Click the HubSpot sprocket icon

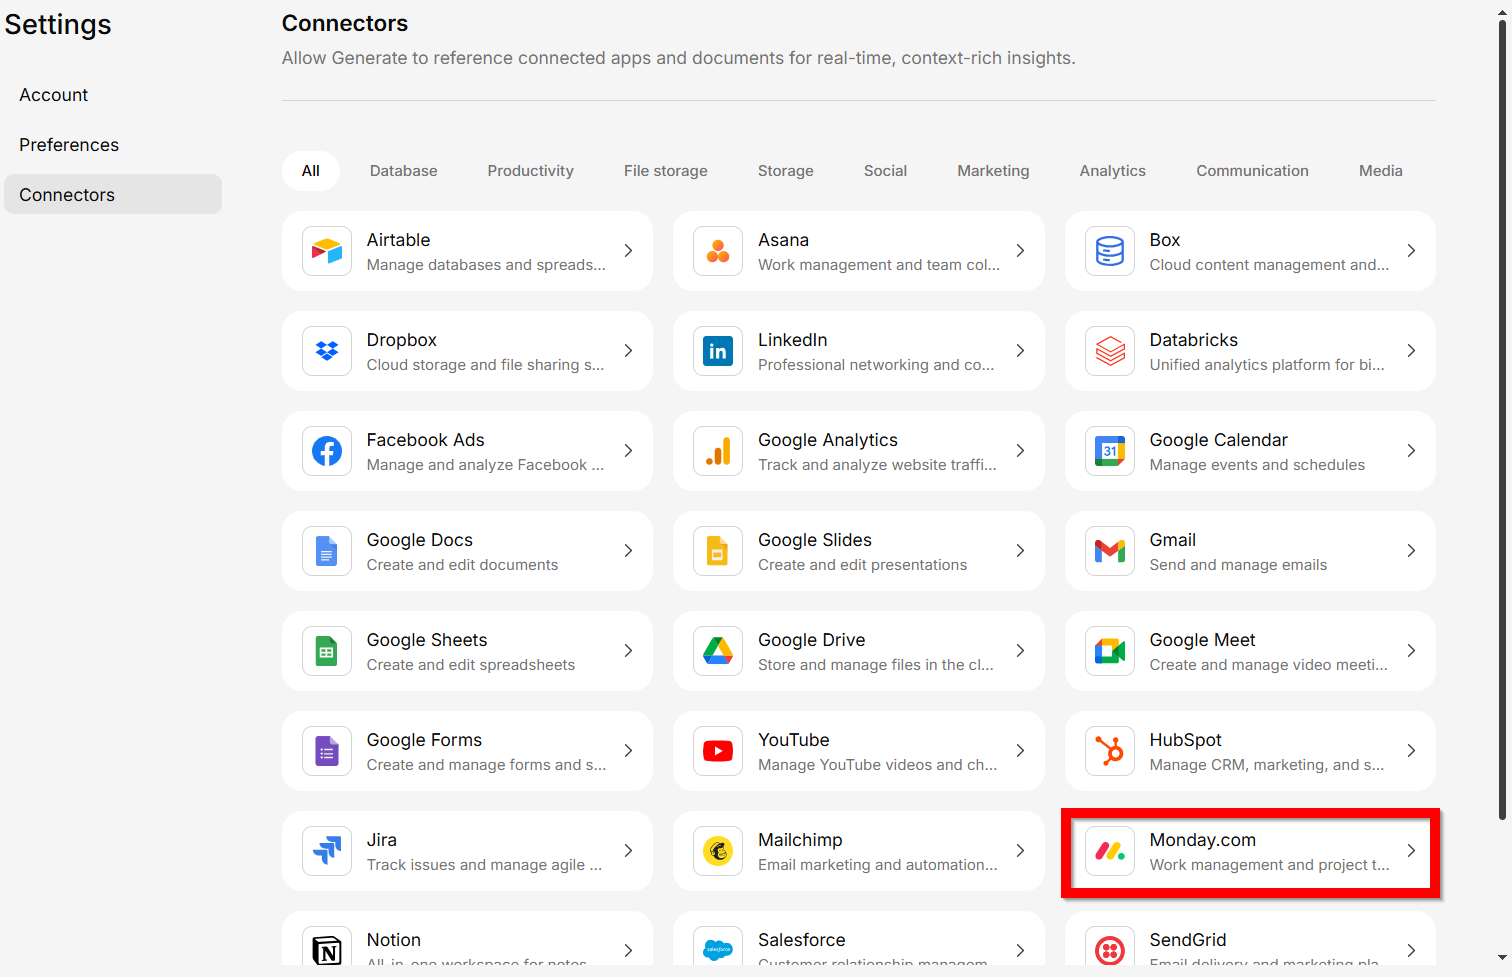[x=1110, y=751]
